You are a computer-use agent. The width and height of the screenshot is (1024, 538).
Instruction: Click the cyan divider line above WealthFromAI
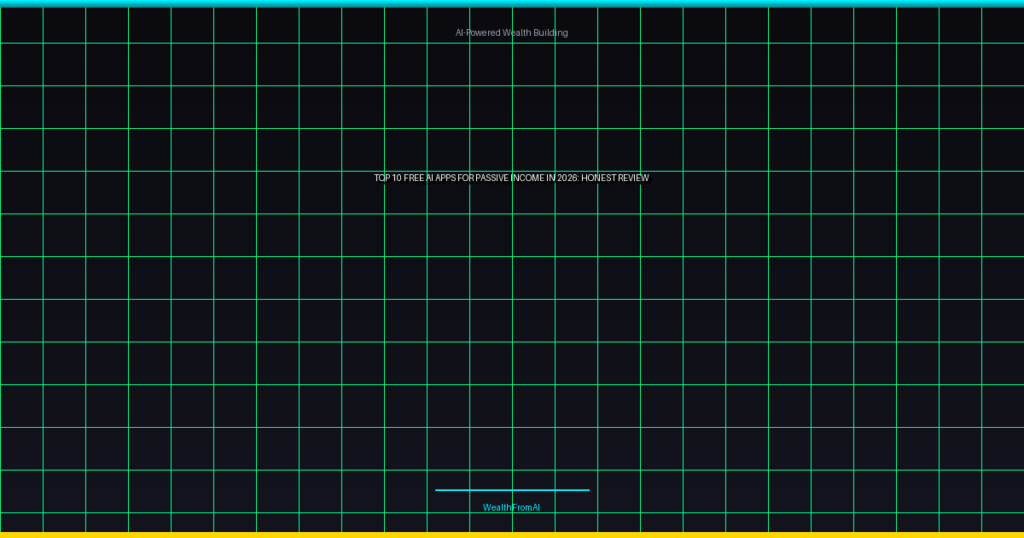point(512,490)
